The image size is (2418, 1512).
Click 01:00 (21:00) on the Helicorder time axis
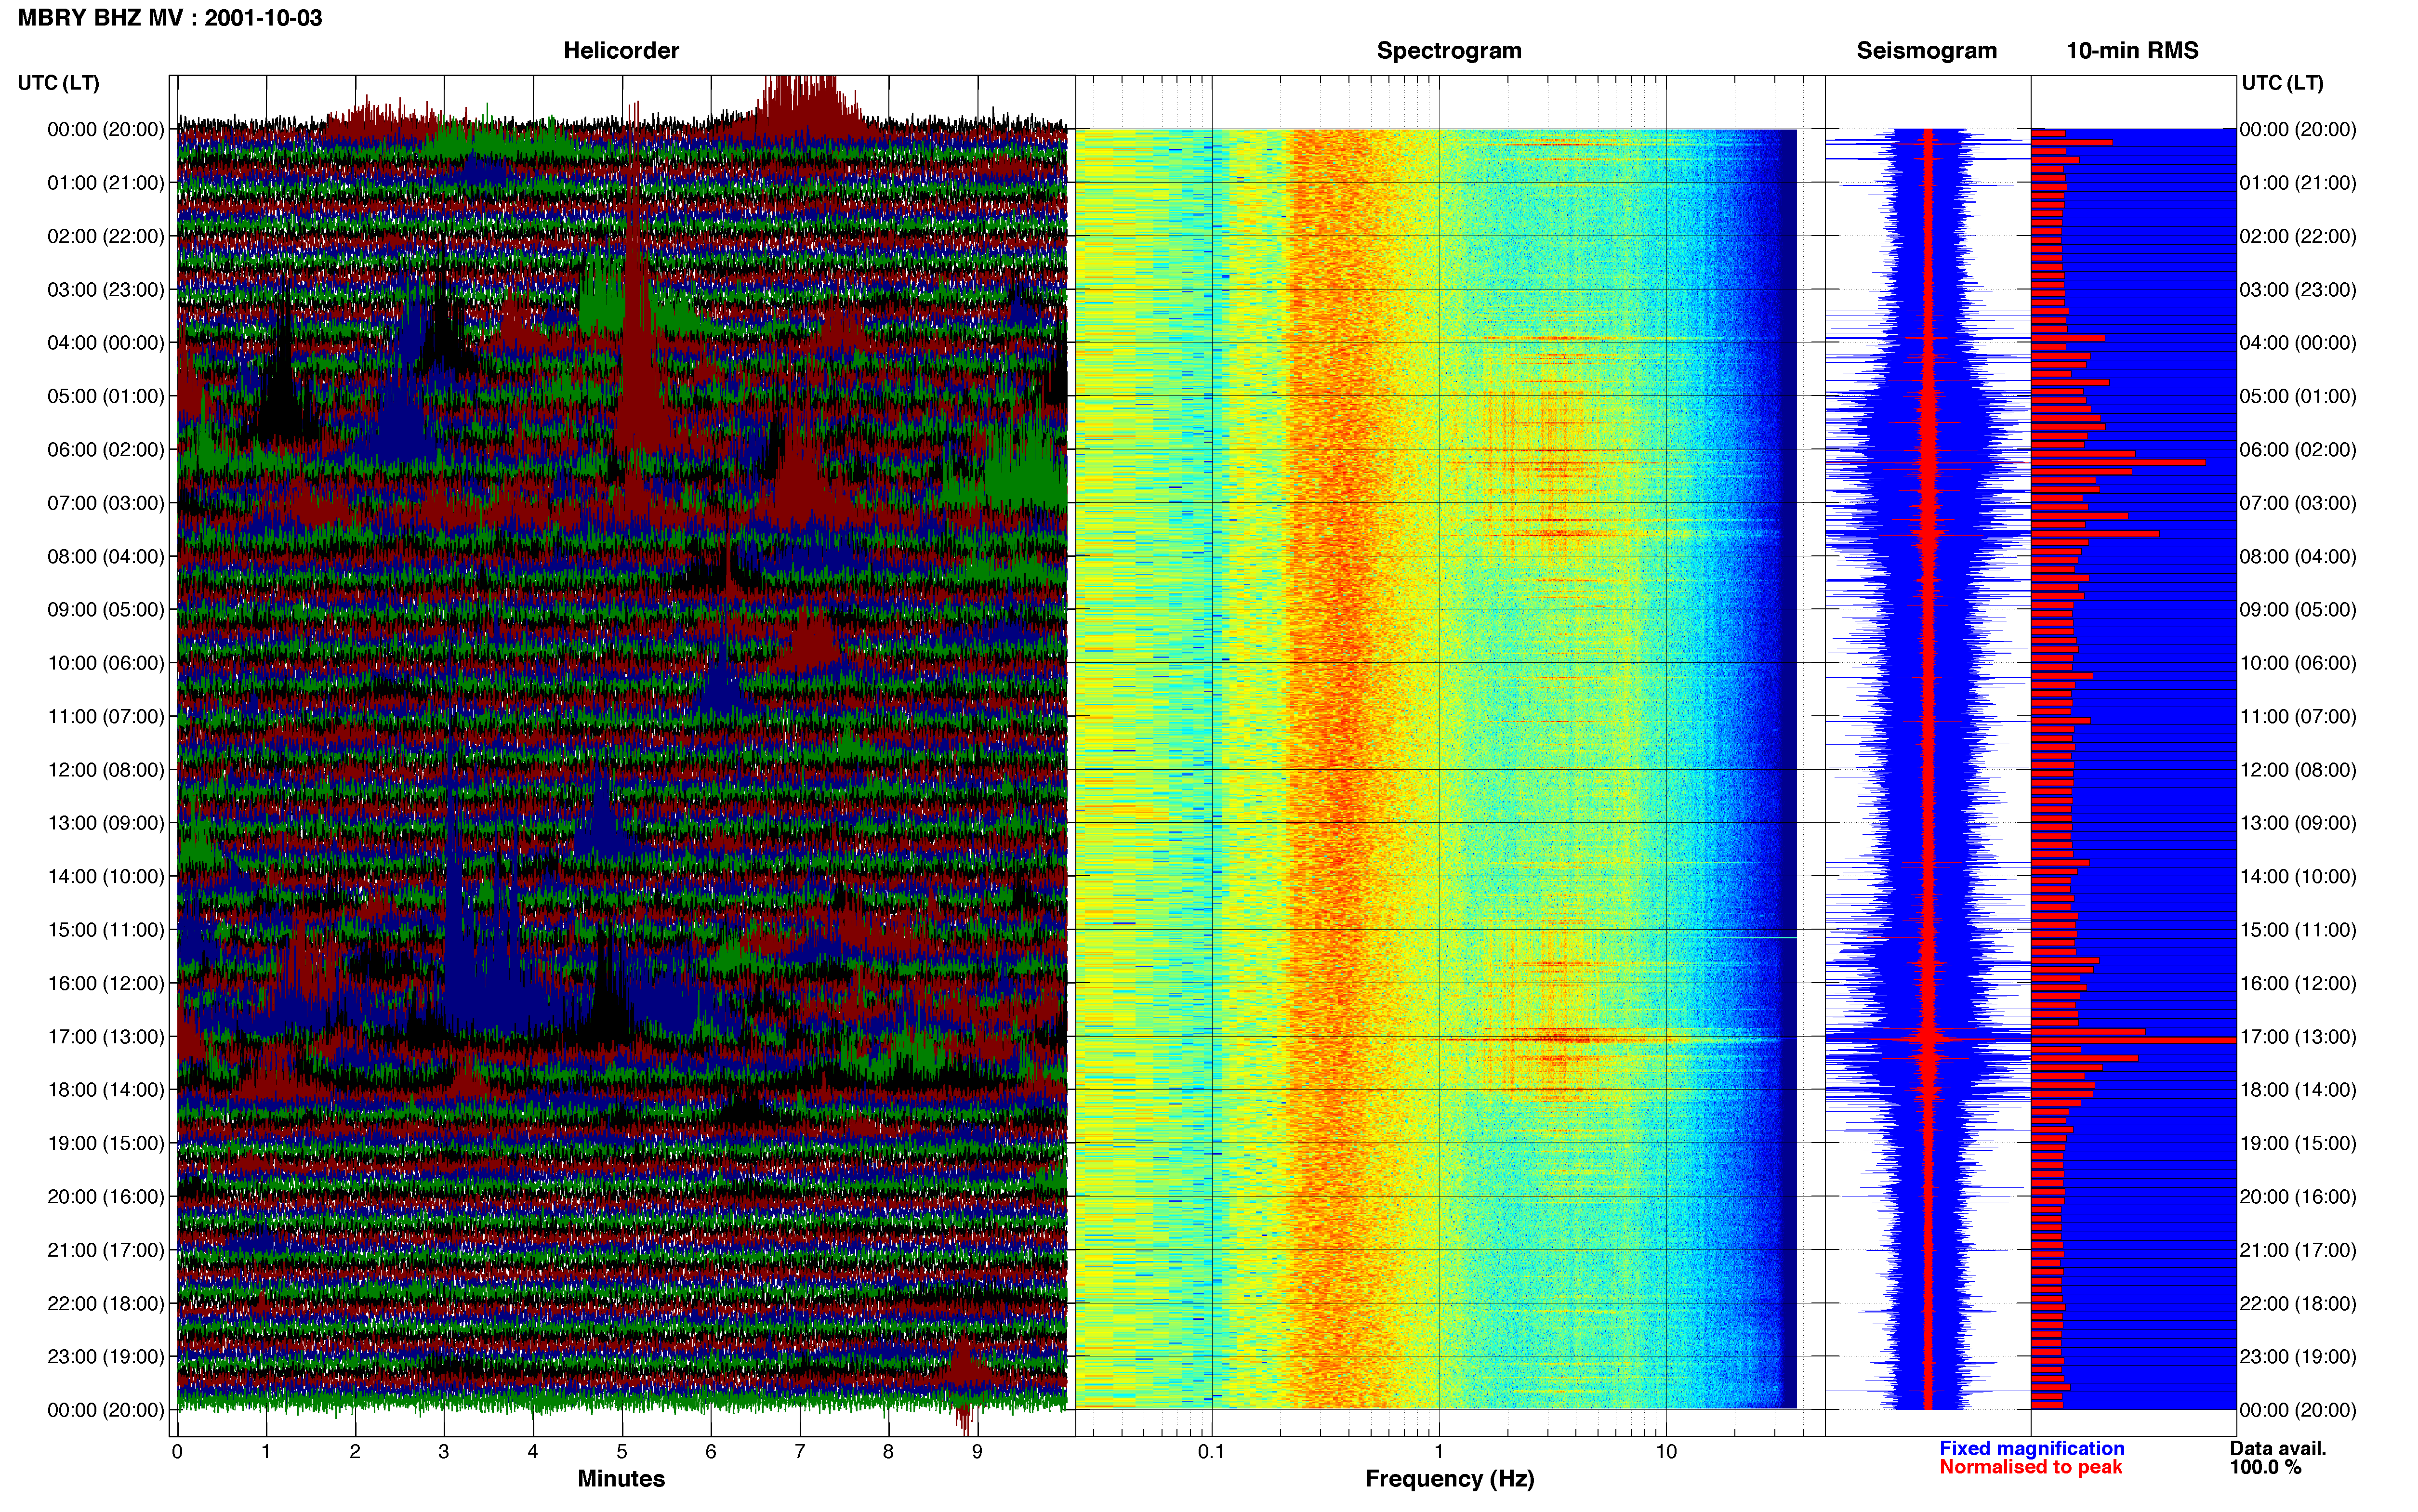coord(106,183)
